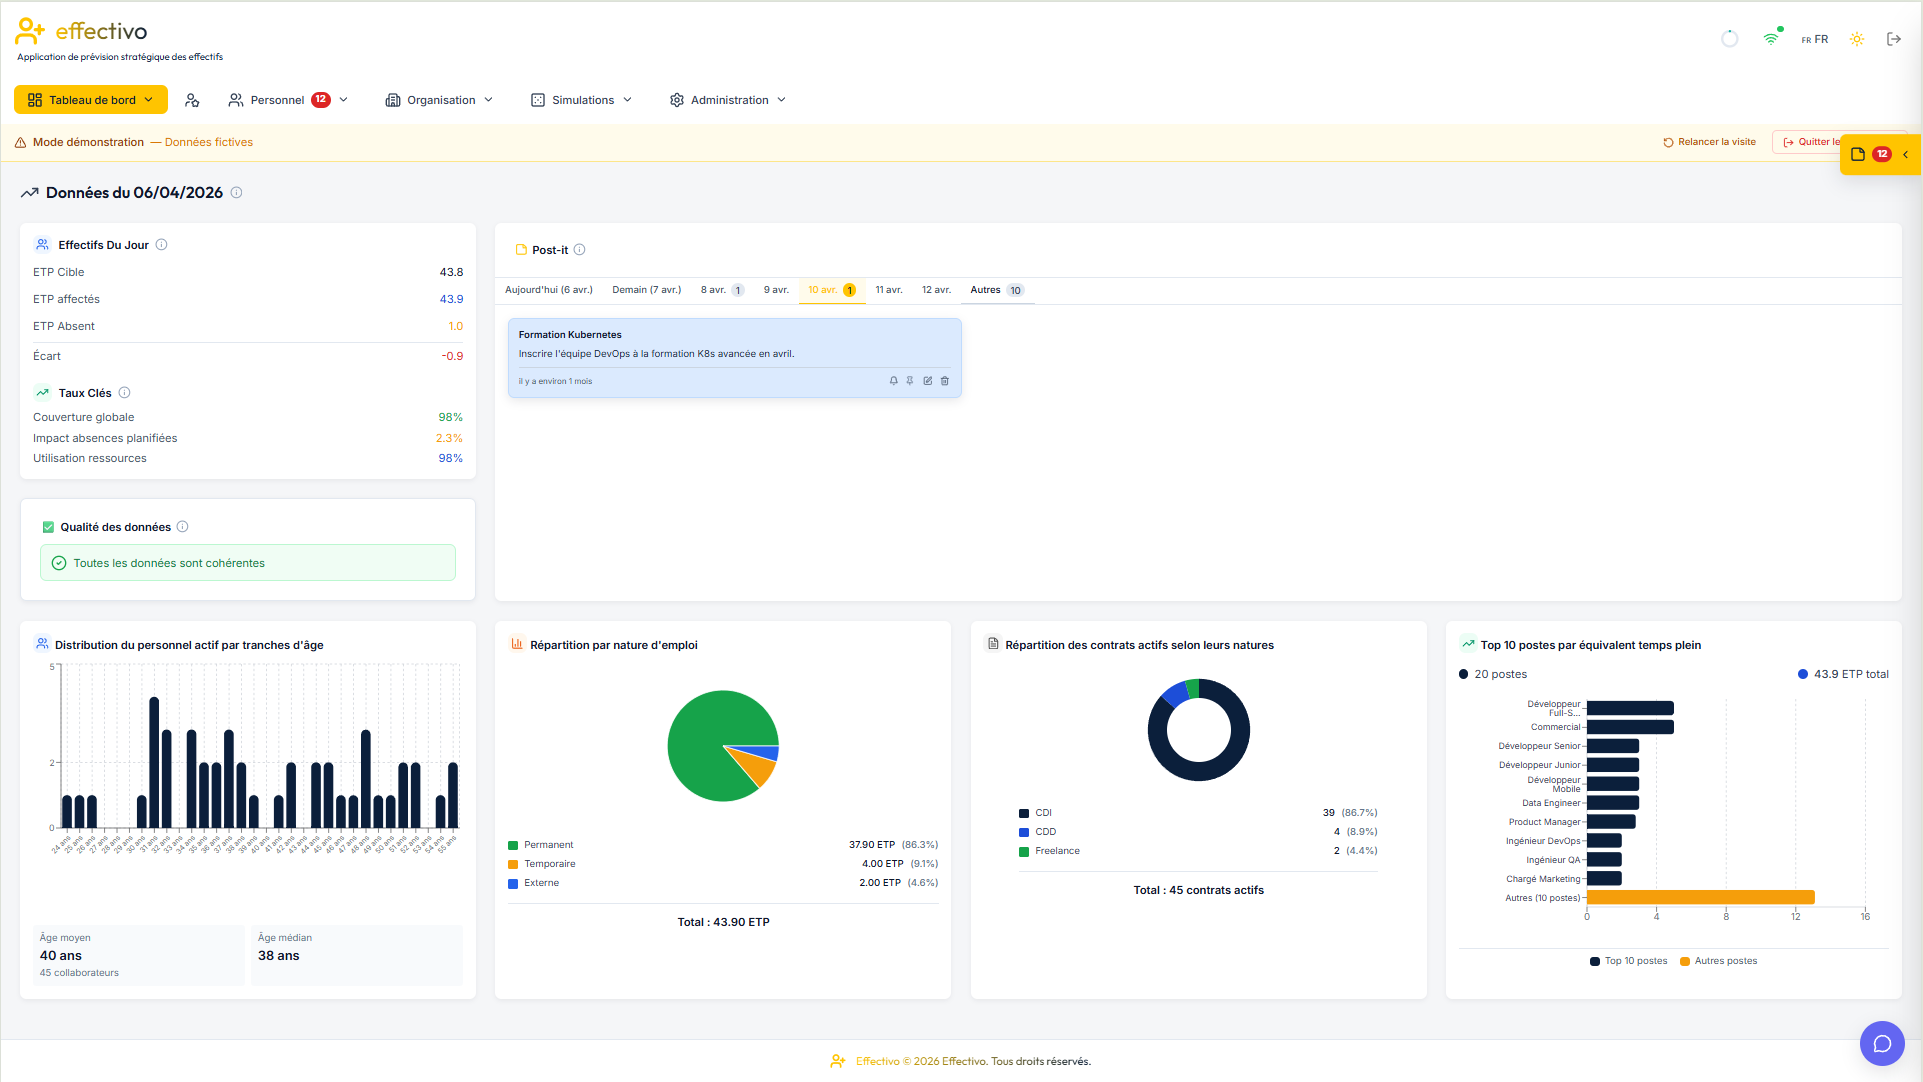Toggle the Top 10 postes legend series
This screenshot has height=1082, width=1923.
click(x=1628, y=961)
